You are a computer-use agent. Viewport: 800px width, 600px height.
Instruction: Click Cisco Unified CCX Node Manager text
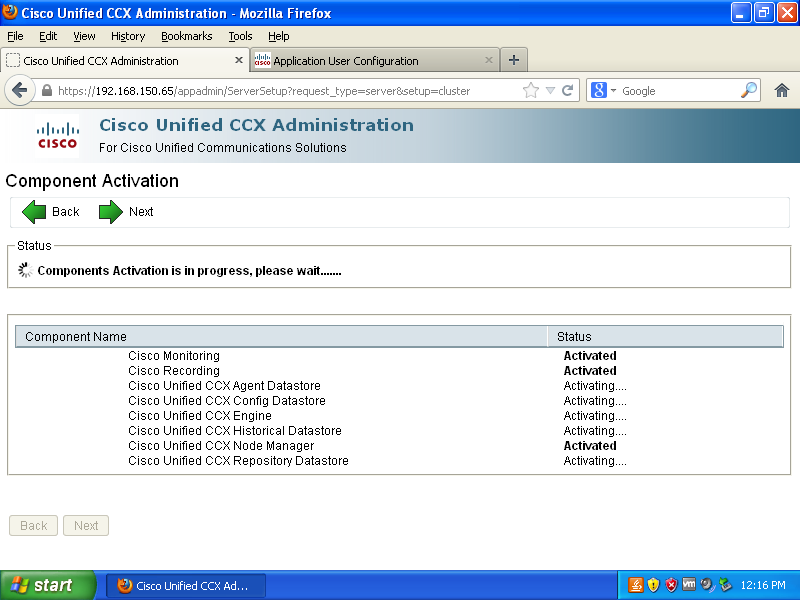pyautogui.click(x=221, y=446)
